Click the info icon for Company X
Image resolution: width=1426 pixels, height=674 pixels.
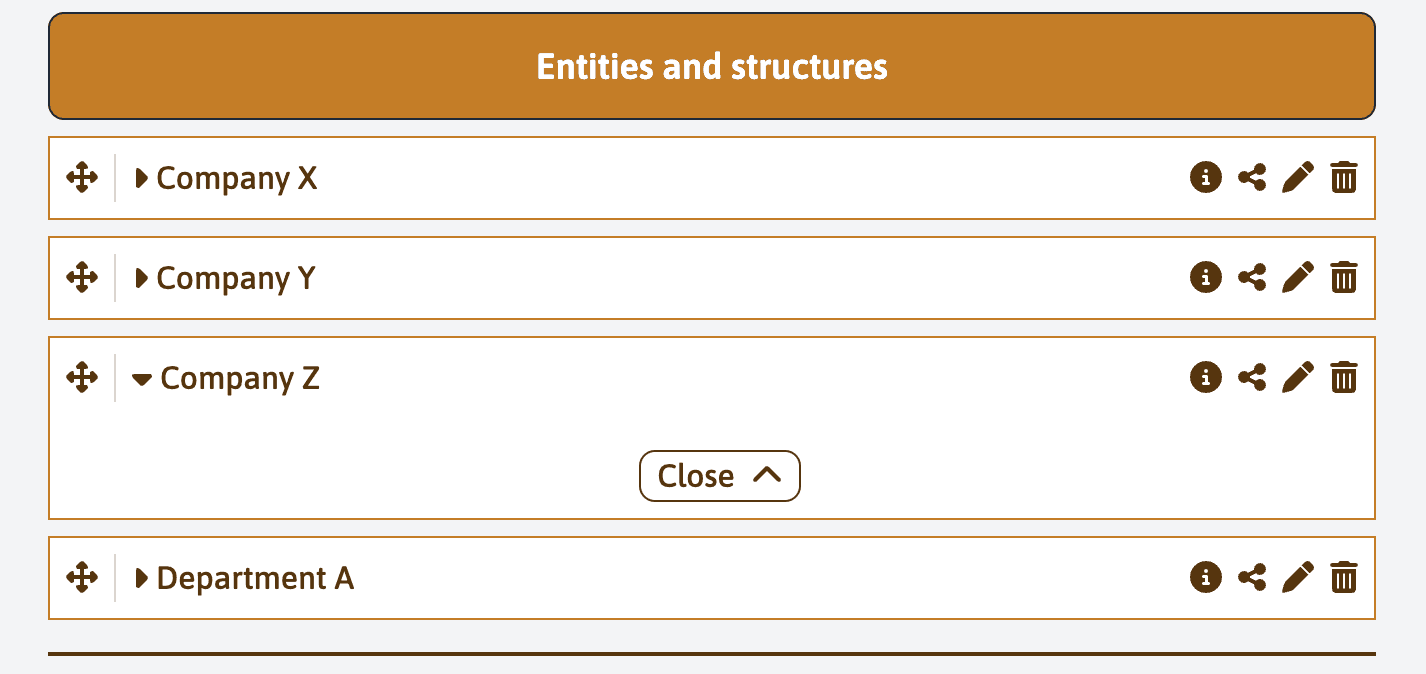pos(1206,178)
